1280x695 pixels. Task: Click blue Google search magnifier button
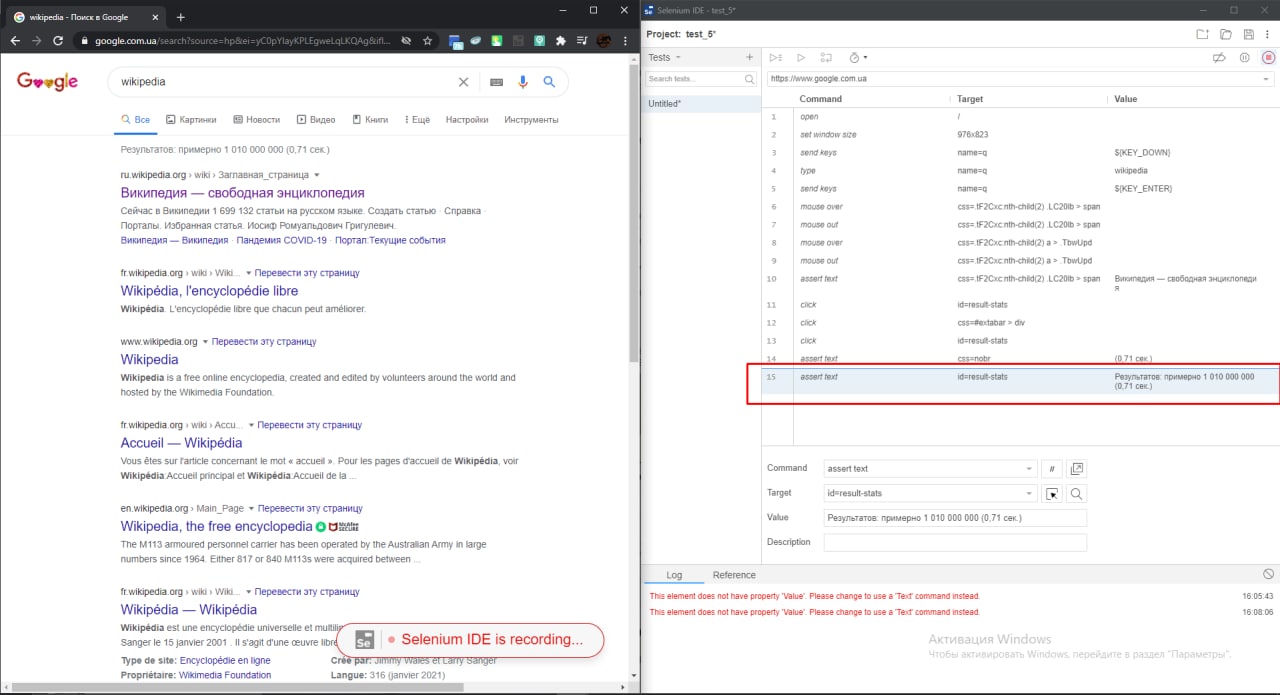(x=549, y=82)
